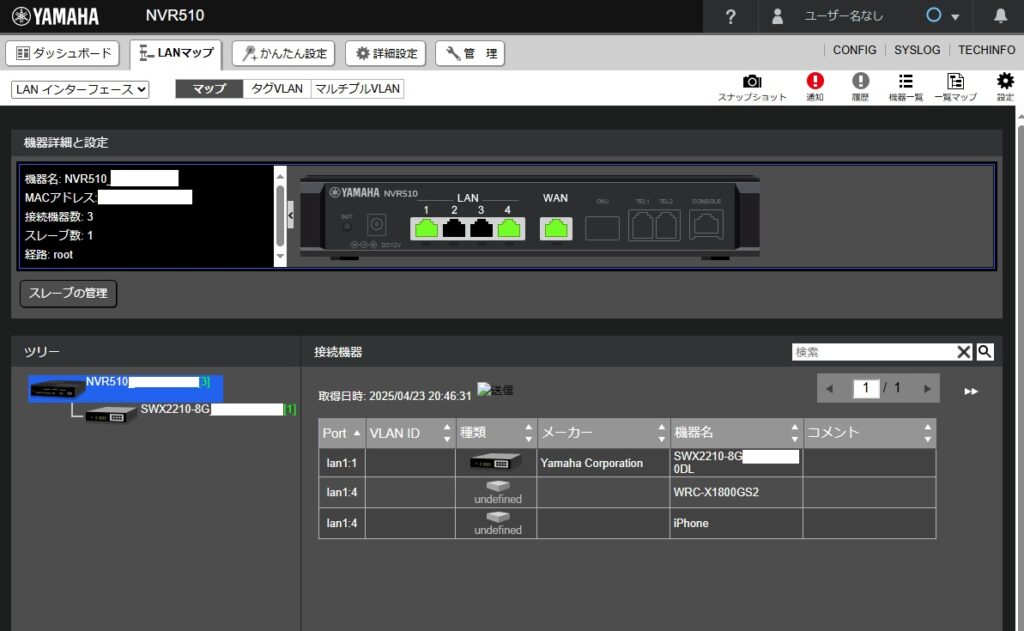The height and width of the screenshot is (631, 1024).
Task: Click scroll down arrow in device details
Action: (280, 257)
